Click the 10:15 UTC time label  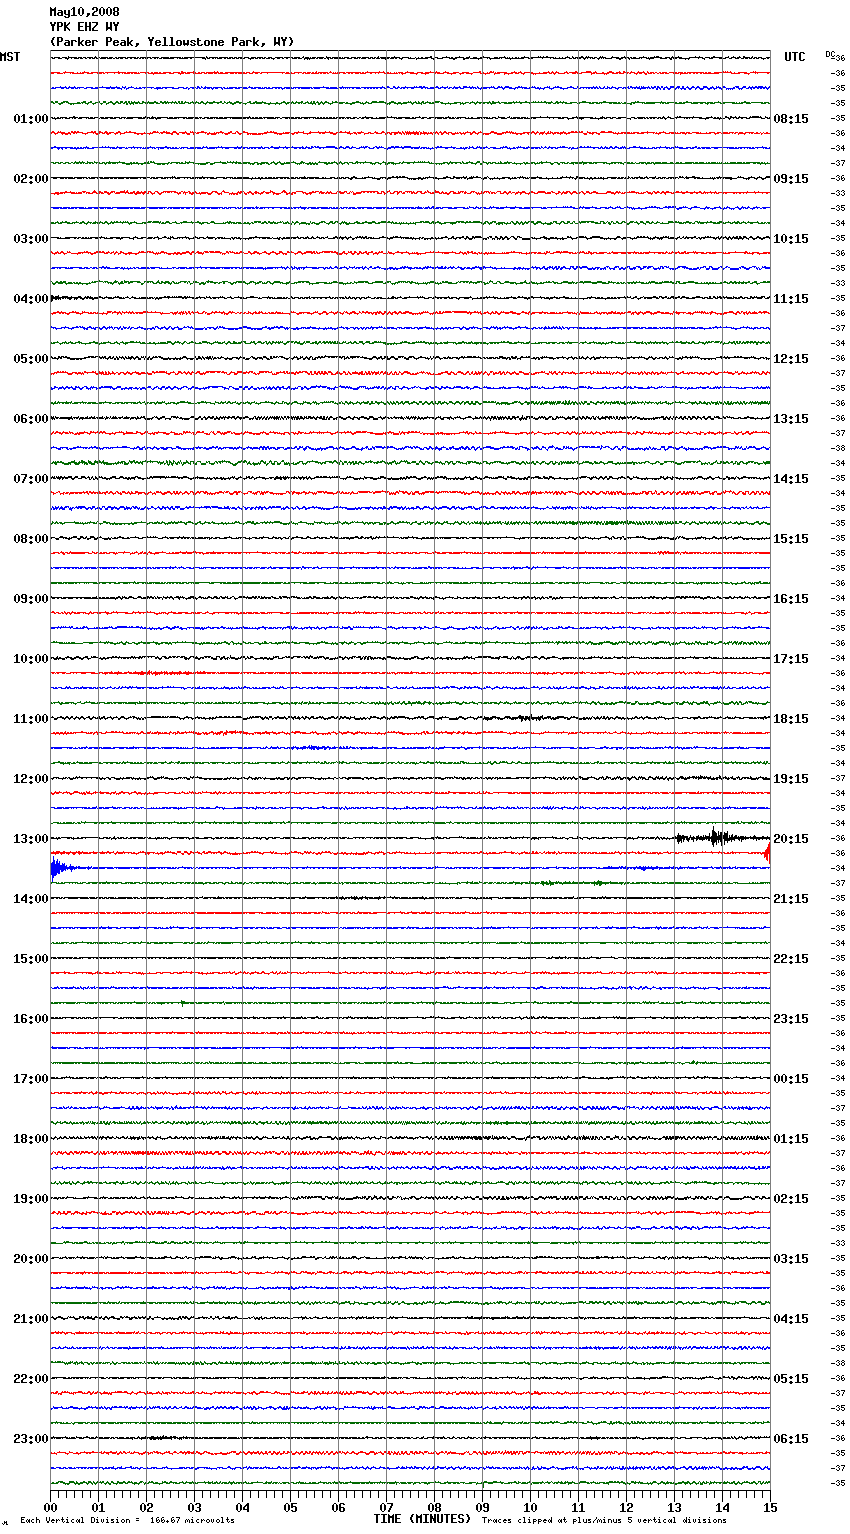click(x=791, y=239)
